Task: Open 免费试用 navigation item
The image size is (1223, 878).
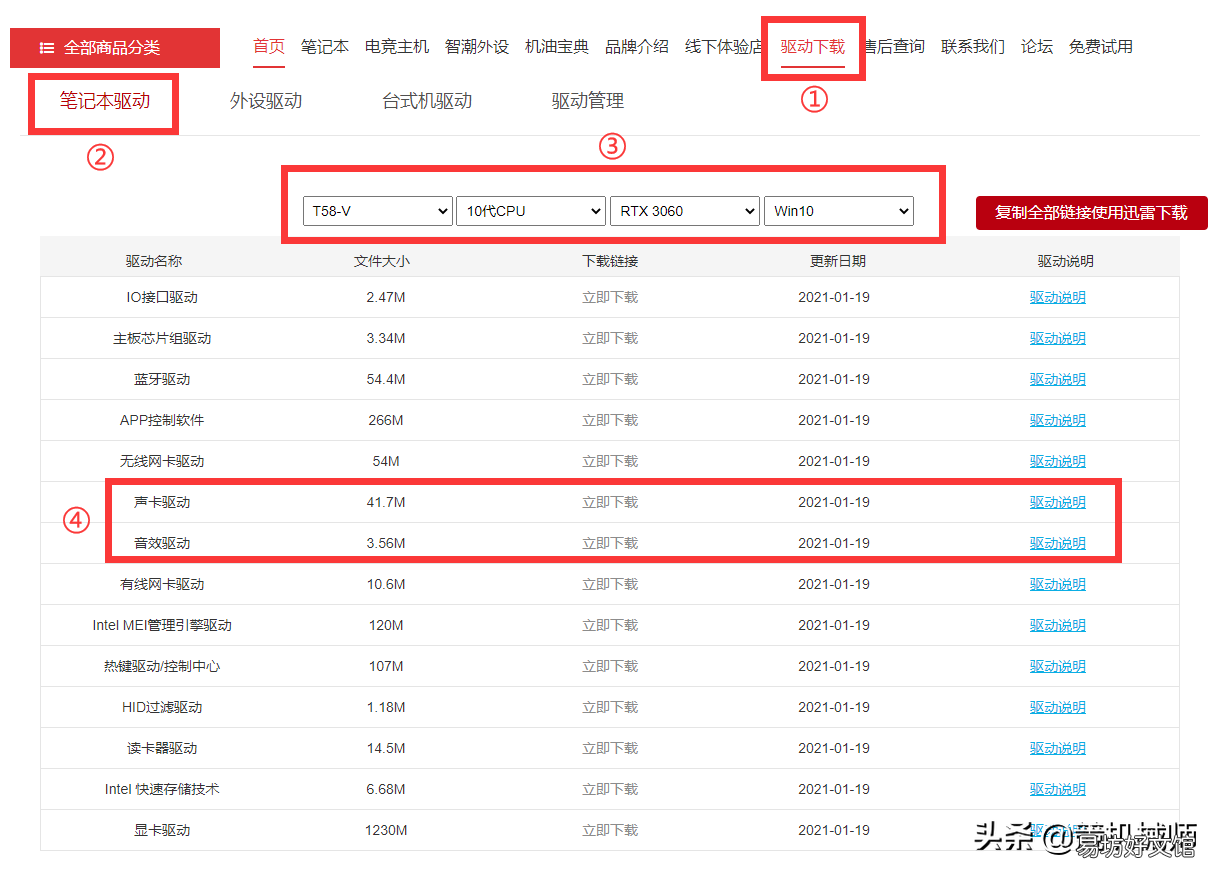Action: [1101, 46]
